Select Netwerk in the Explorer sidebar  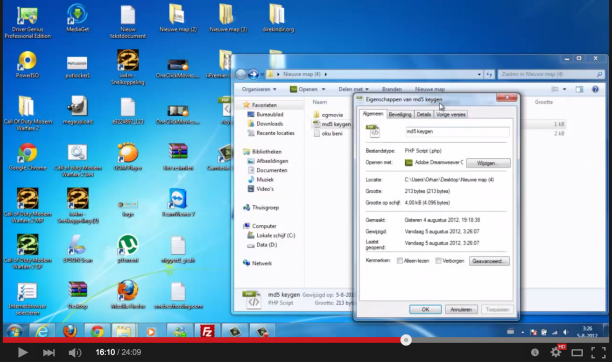257,263
